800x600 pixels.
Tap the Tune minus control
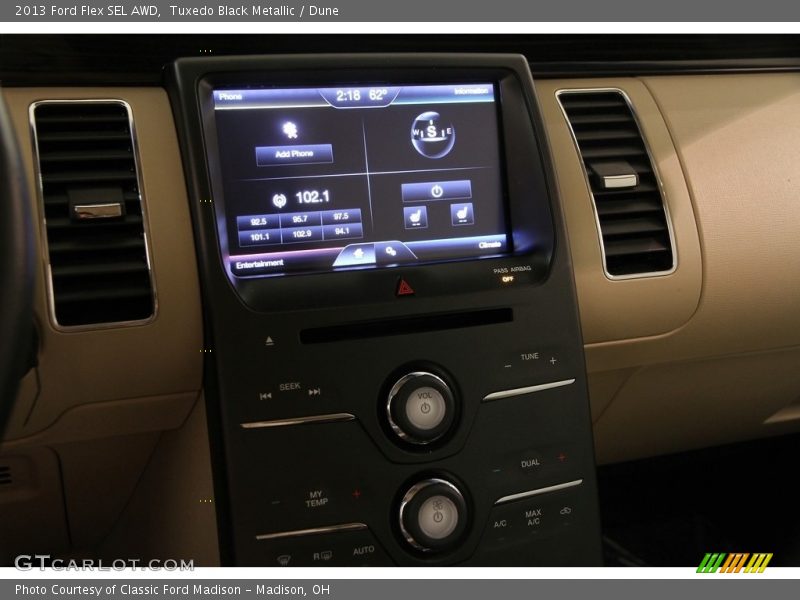click(x=508, y=366)
